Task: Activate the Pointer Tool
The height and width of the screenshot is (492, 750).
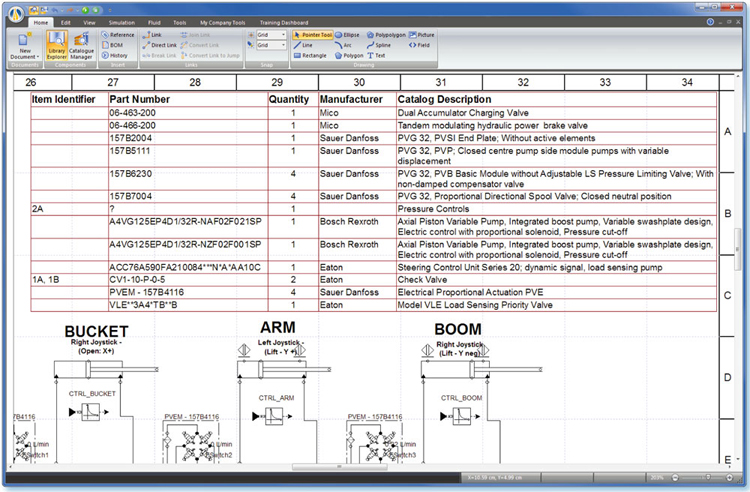Action: pyautogui.click(x=312, y=35)
